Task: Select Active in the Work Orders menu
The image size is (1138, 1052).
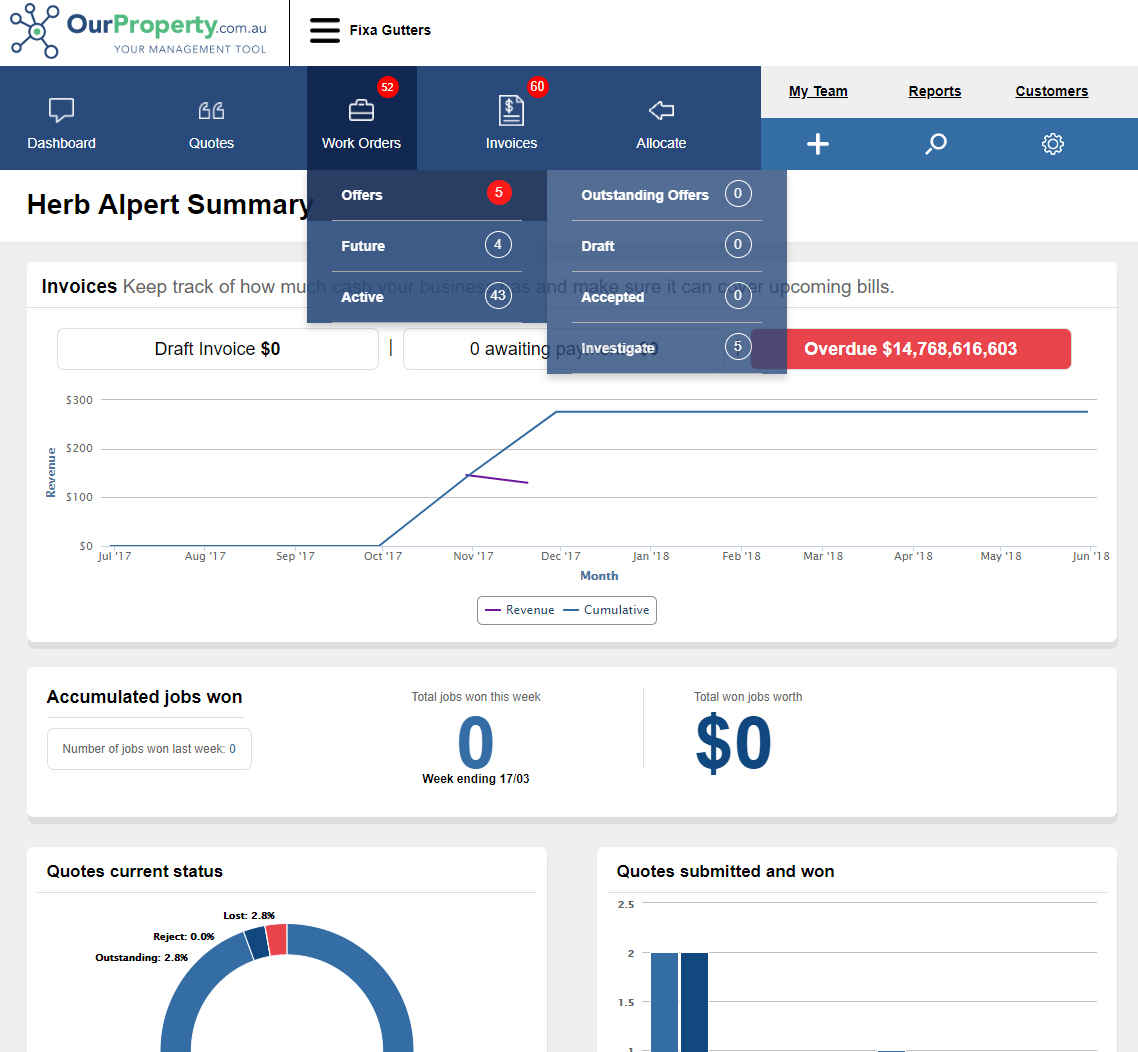Action: (427, 297)
